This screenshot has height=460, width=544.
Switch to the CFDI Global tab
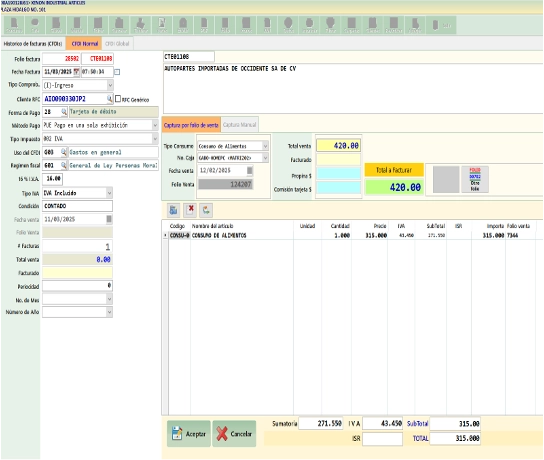(117, 44)
